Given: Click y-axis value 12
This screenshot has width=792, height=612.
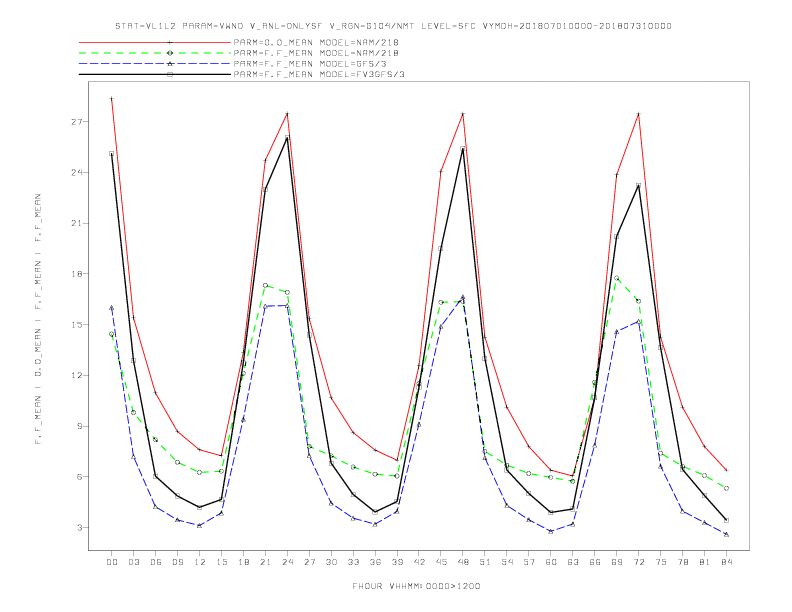Looking at the screenshot, I should 76,375.
